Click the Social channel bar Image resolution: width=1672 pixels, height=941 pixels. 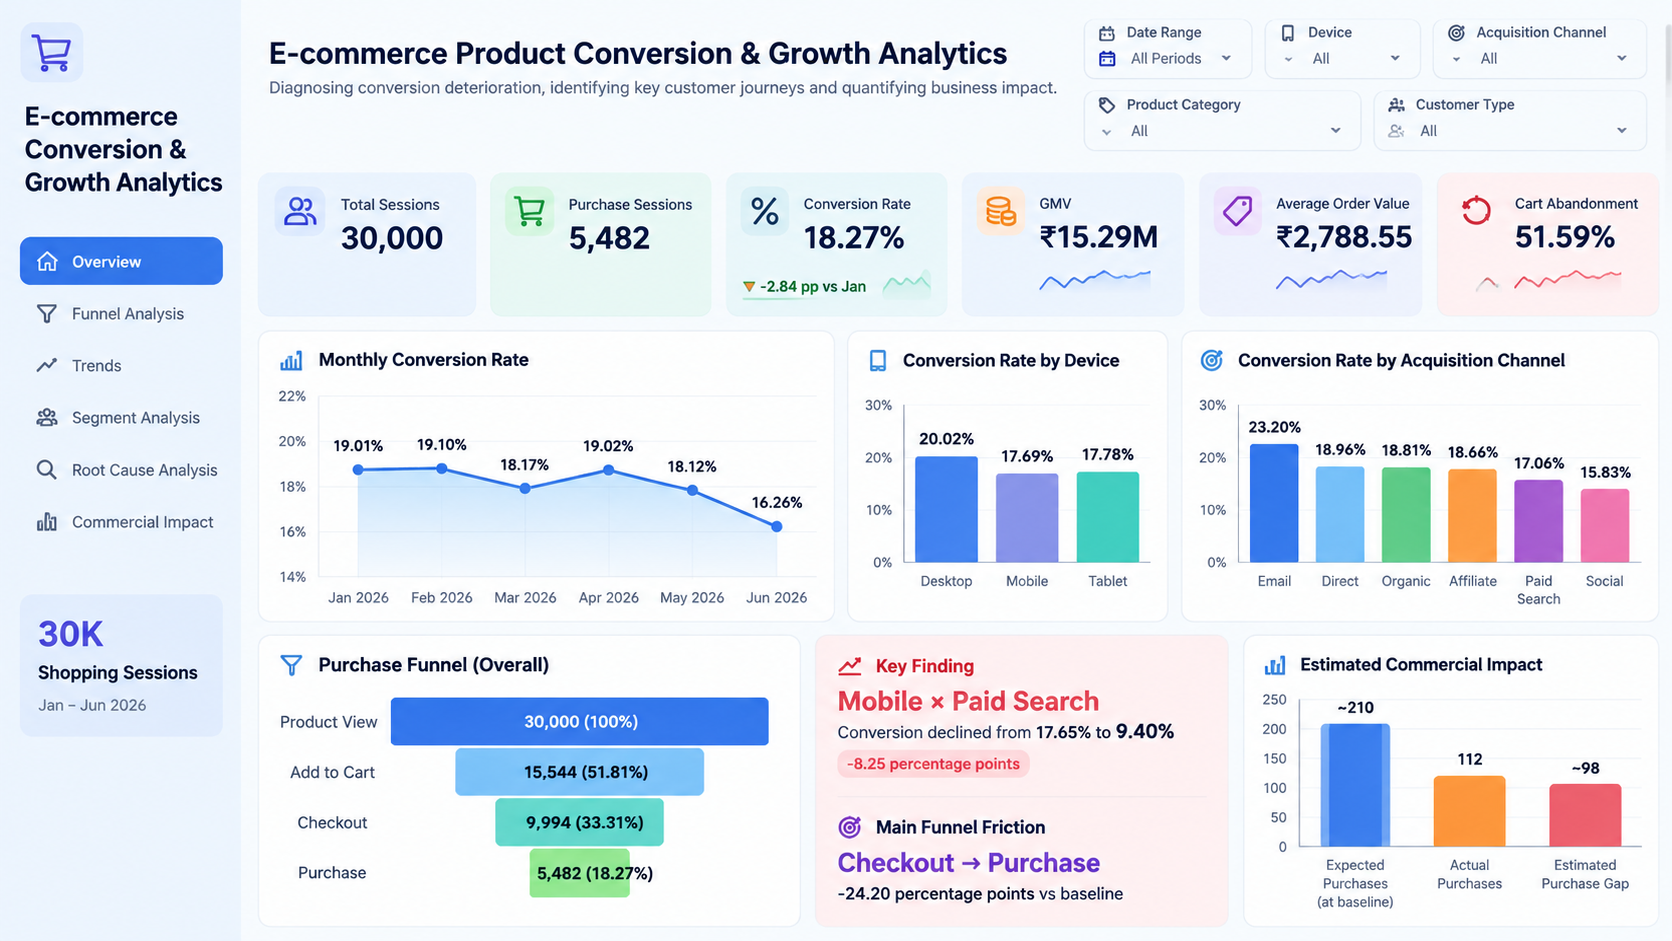point(1604,525)
